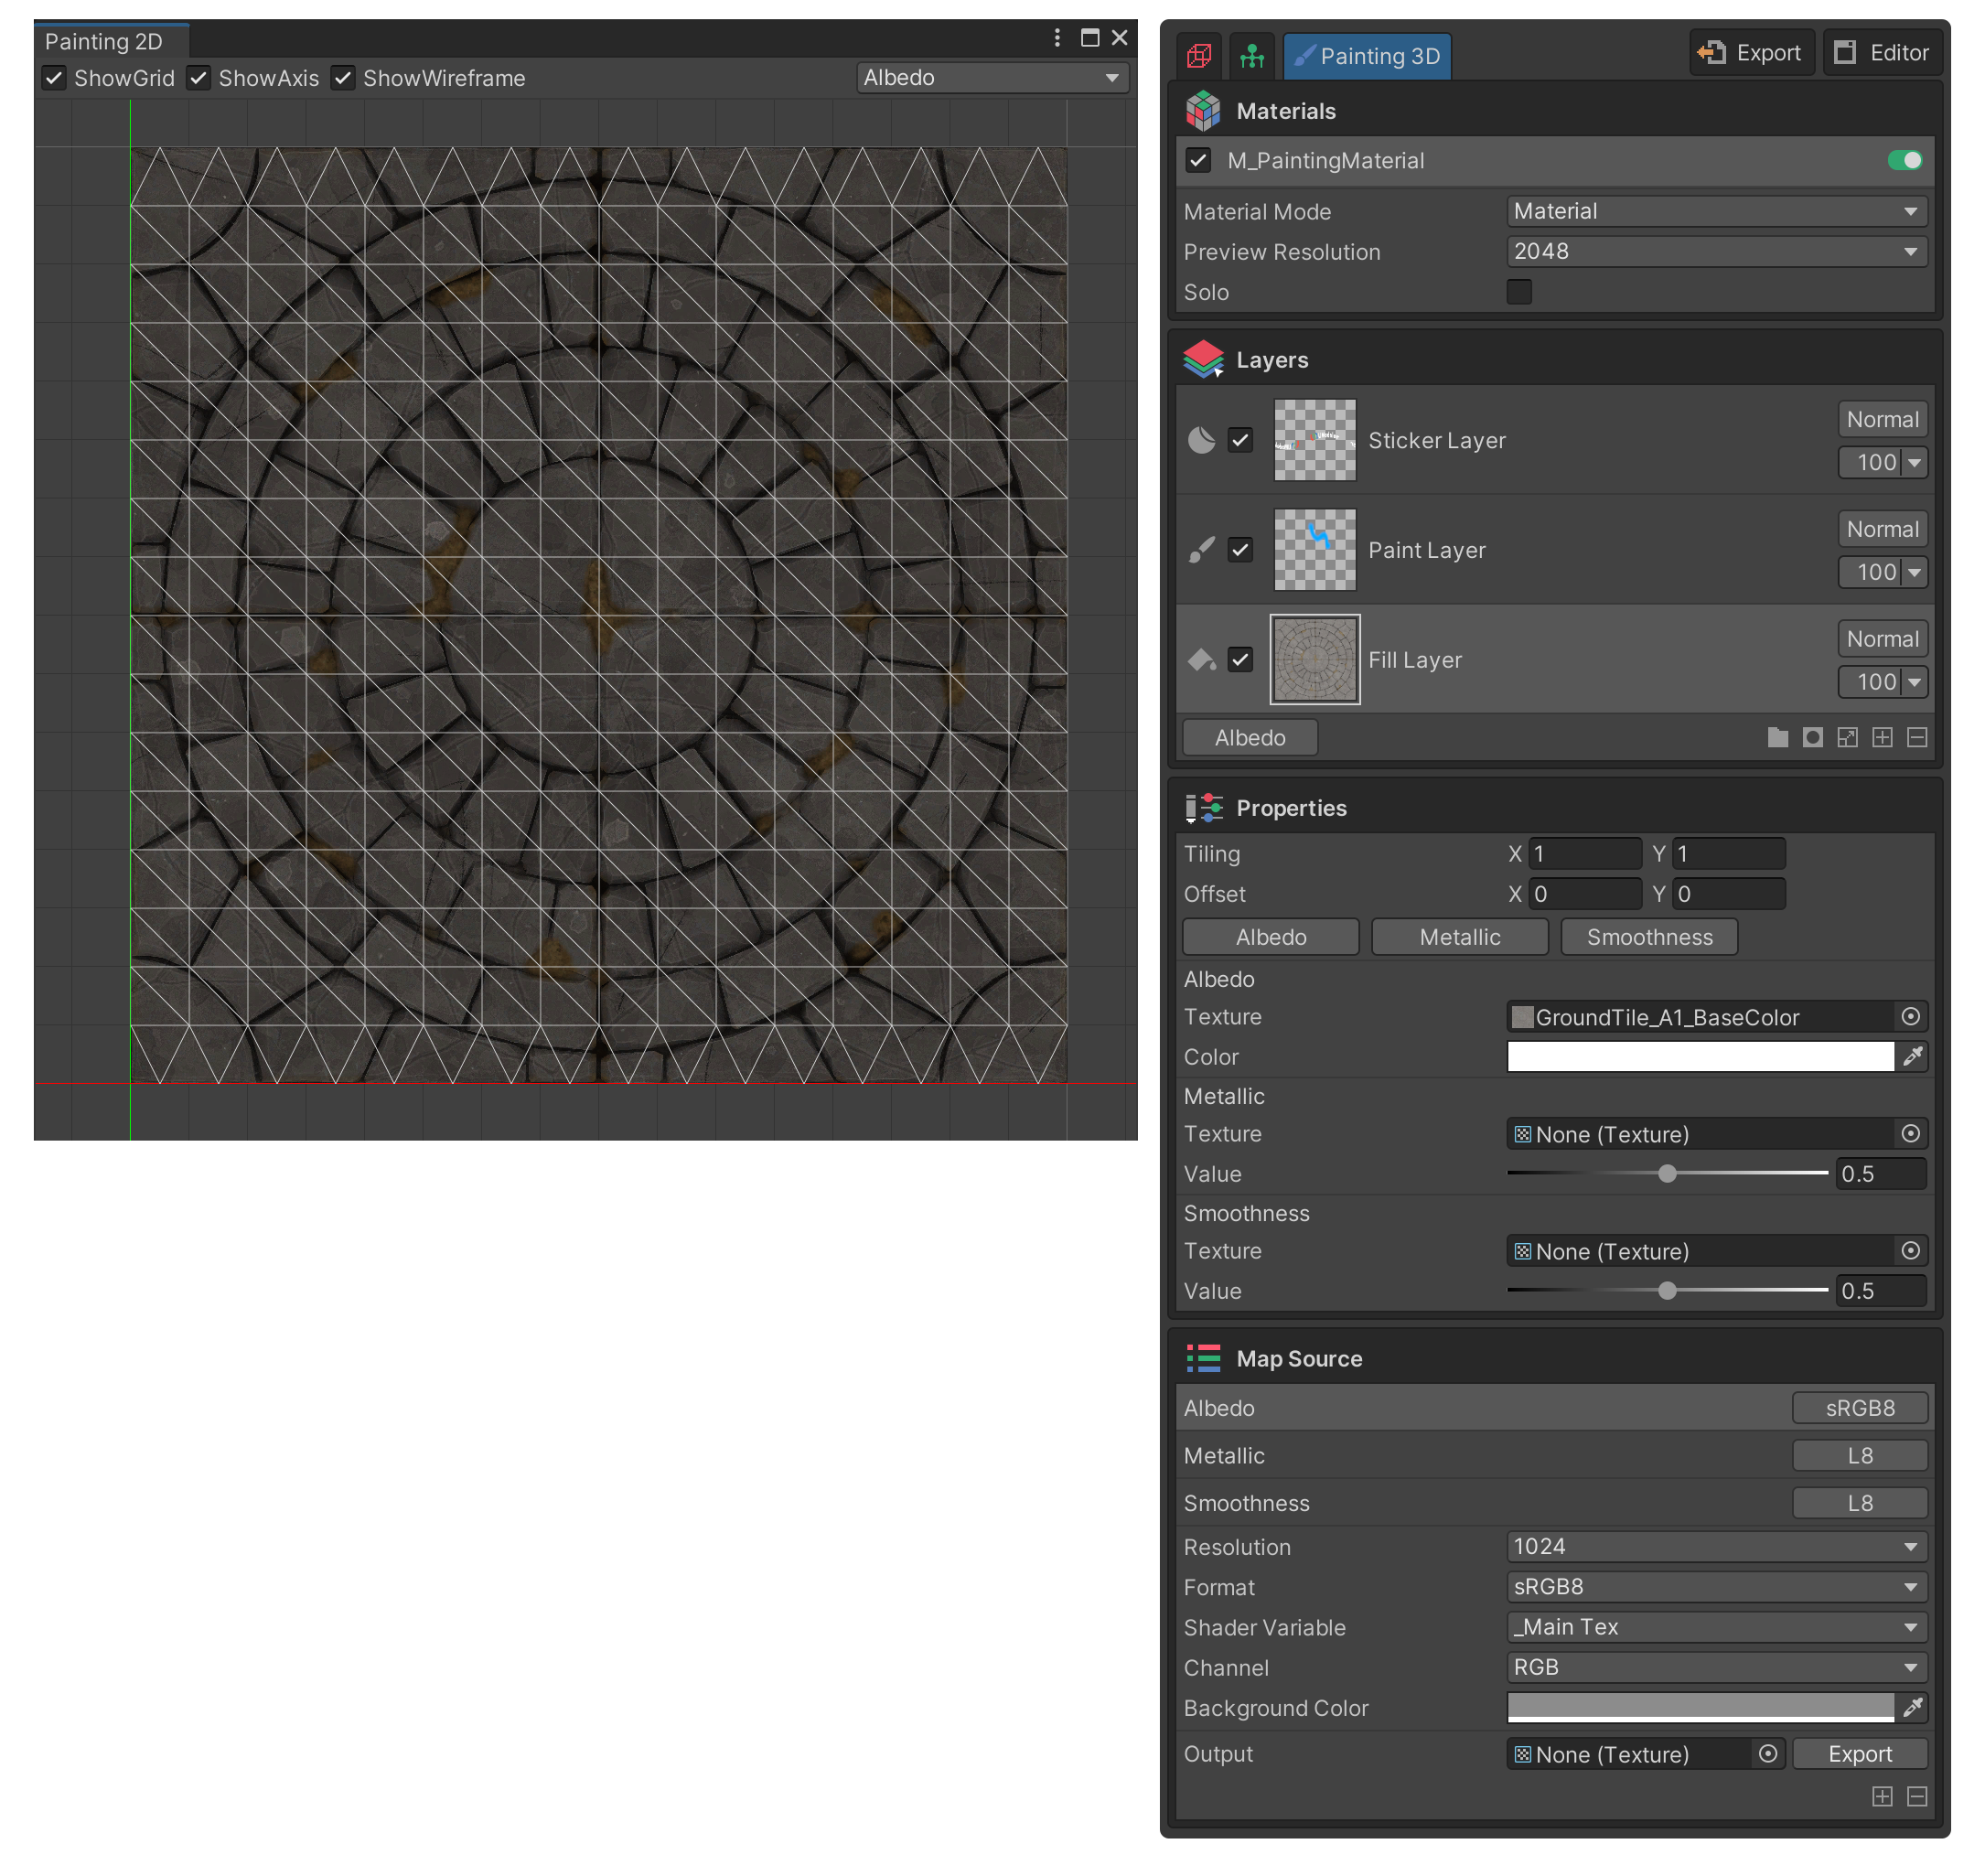Click the expand-arrow icon in Layers footer
The height and width of the screenshot is (1876, 1985).
point(1846,737)
